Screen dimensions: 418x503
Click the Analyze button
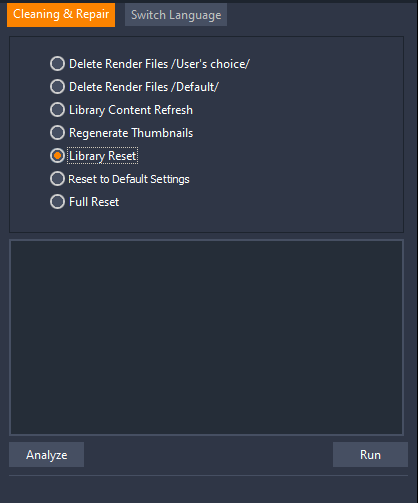coord(46,455)
